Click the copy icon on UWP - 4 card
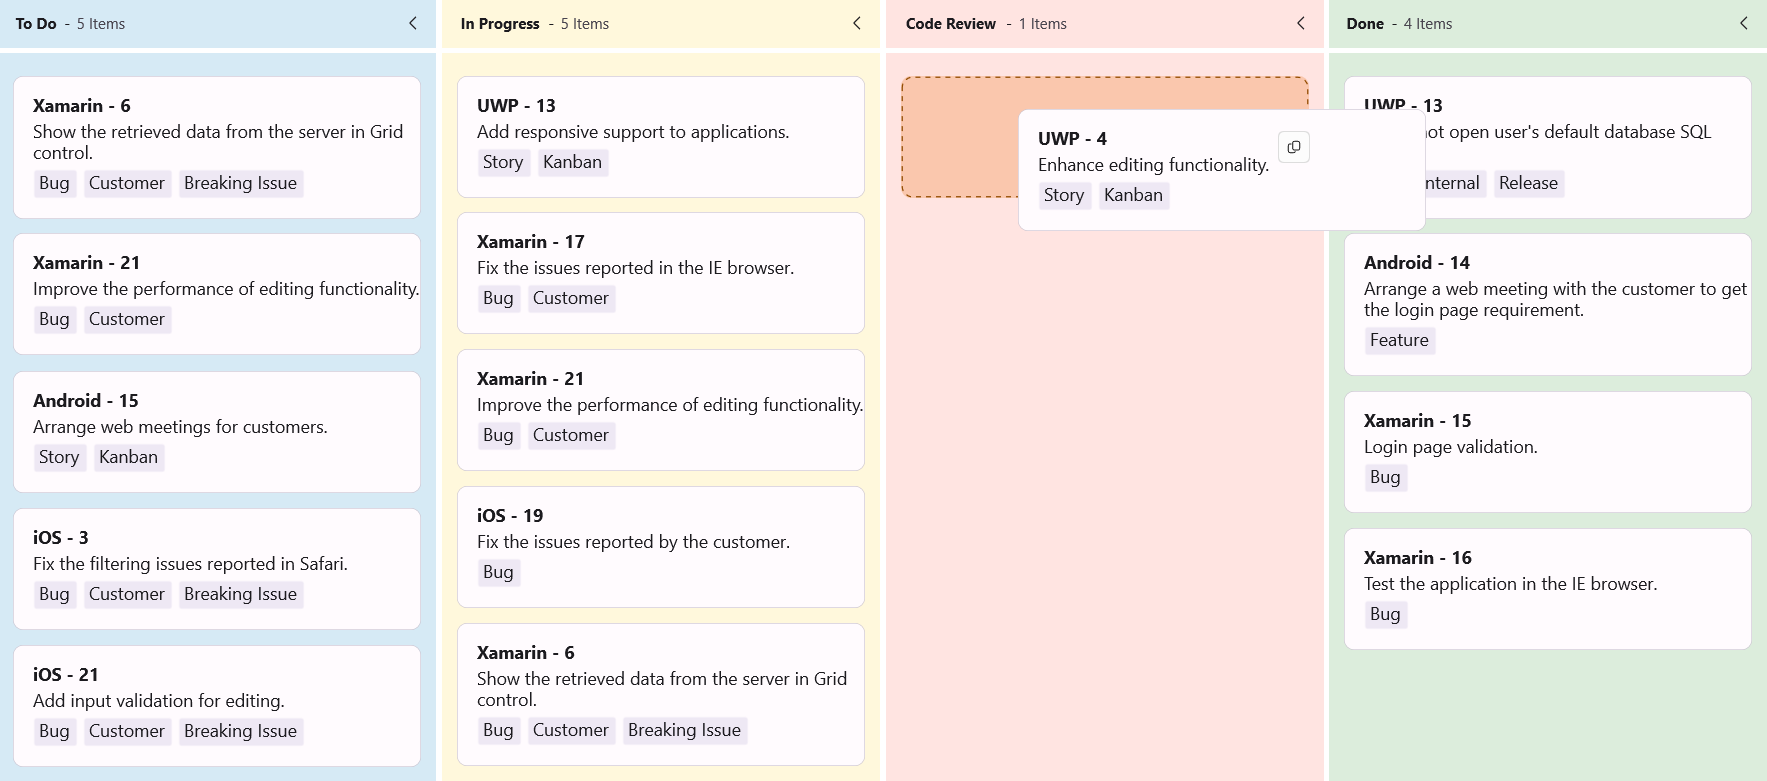This screenshot has height=781, width=1767. tap(1294, 147)
